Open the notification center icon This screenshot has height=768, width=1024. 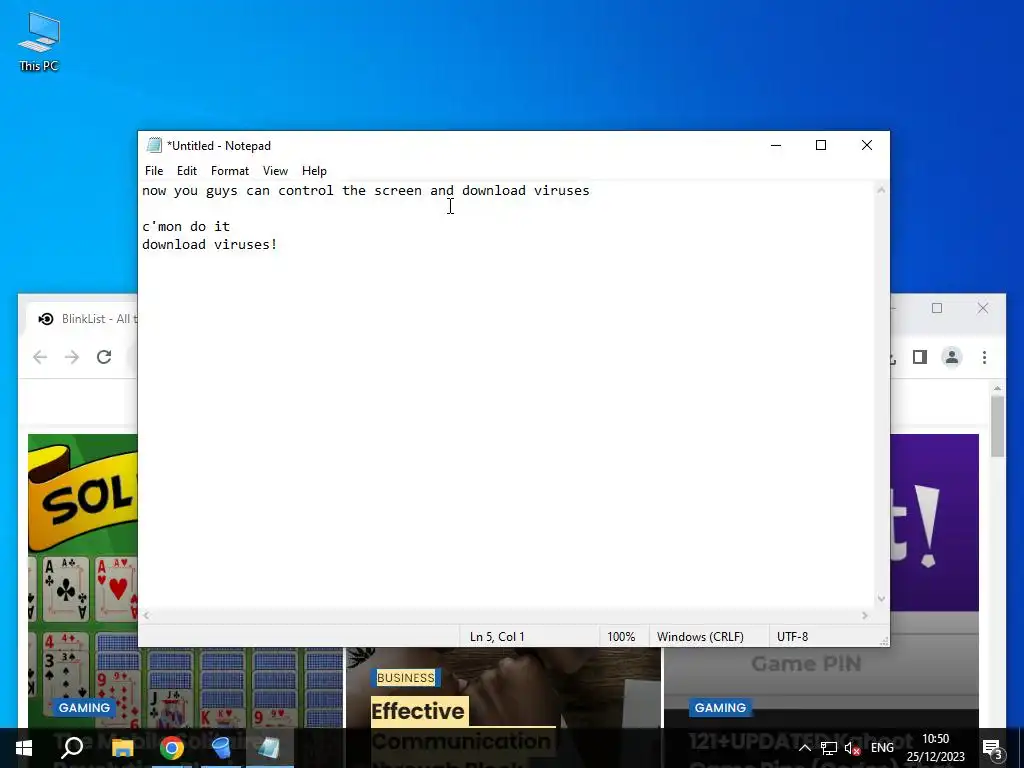pos(993,748)
